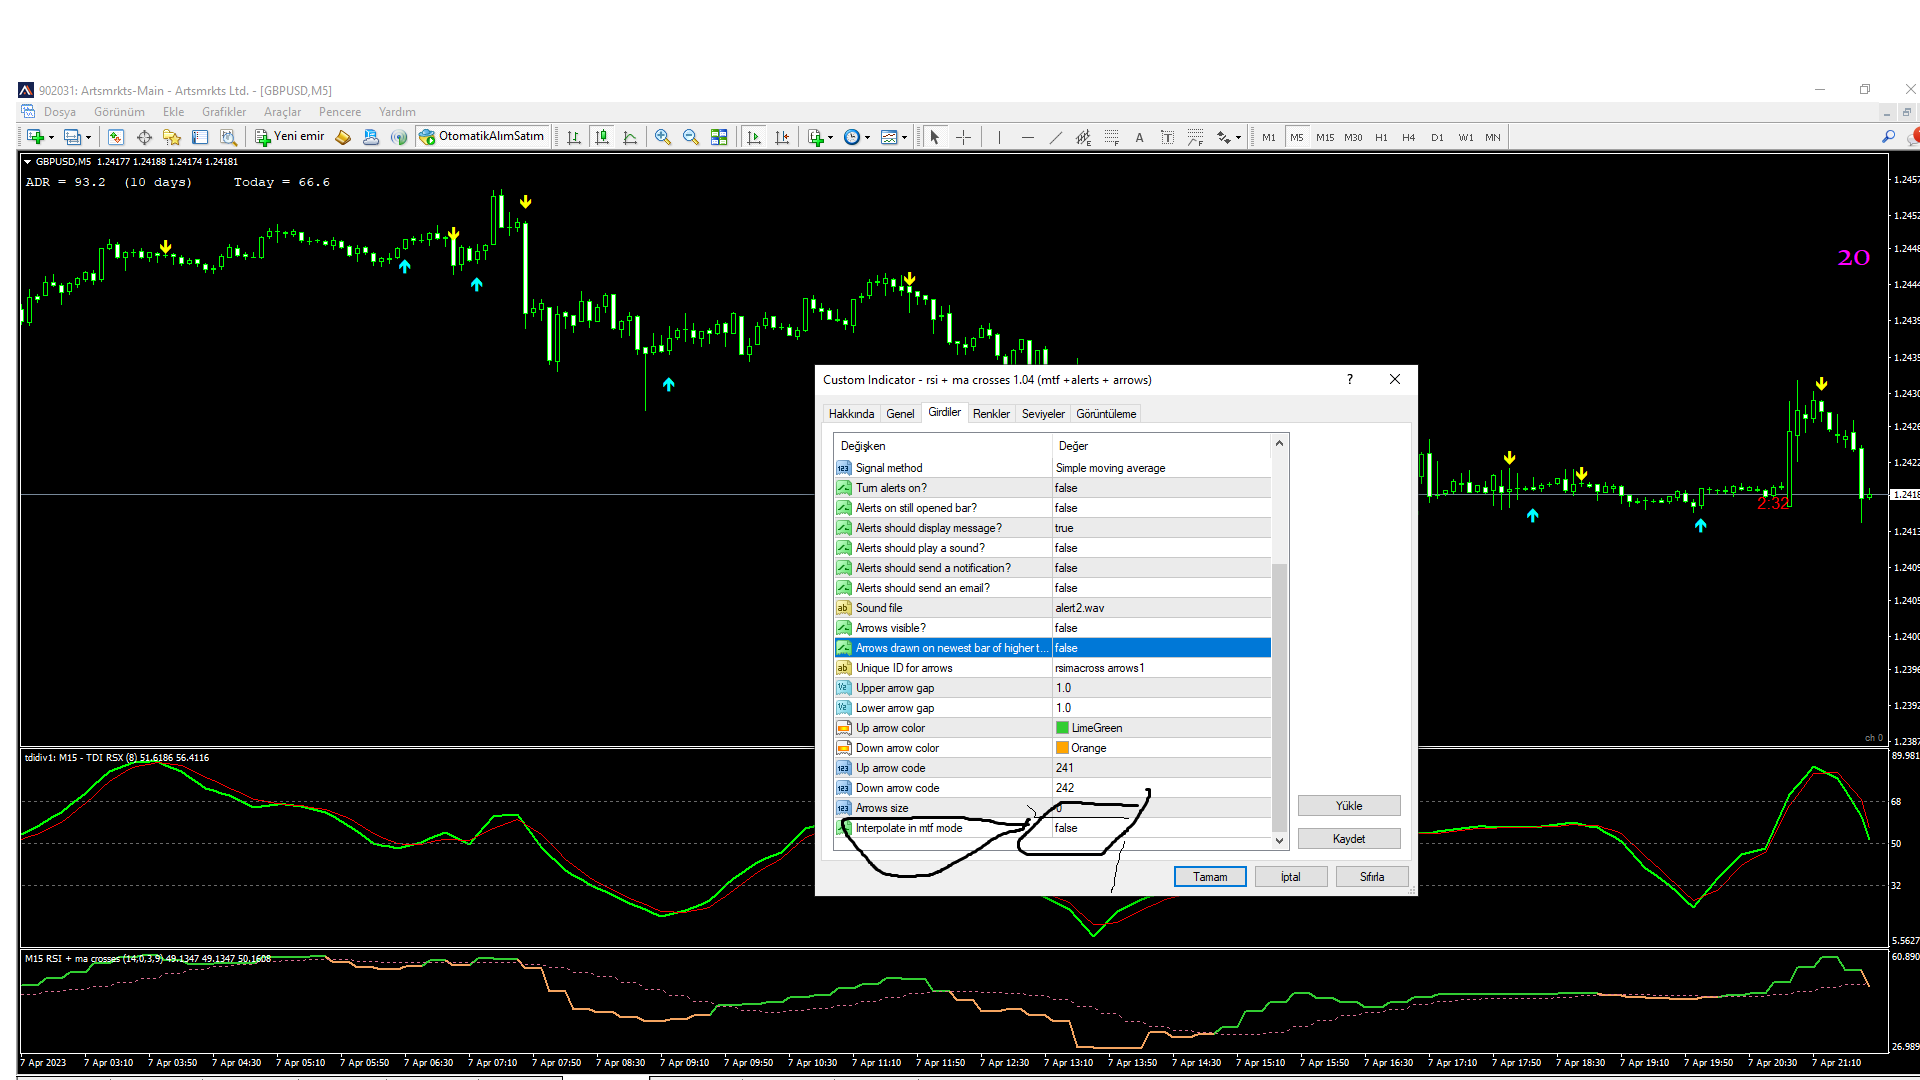Select the 'Turn alerts on?' false value

point(1066,488)
